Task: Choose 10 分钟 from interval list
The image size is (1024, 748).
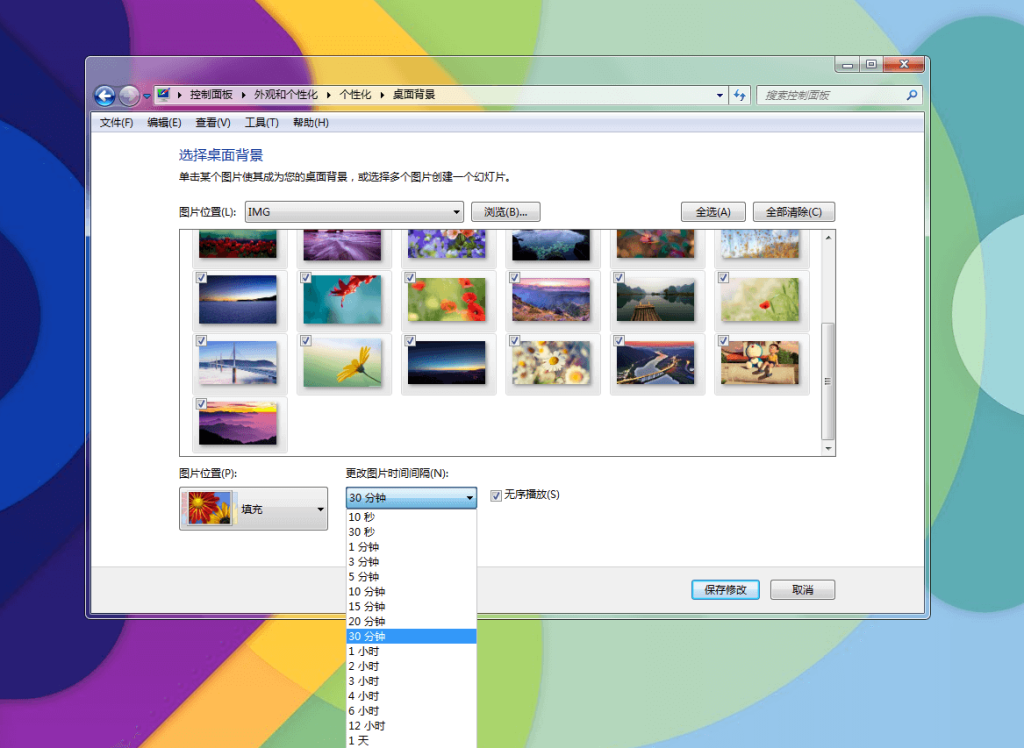Action: coord(411,591)
